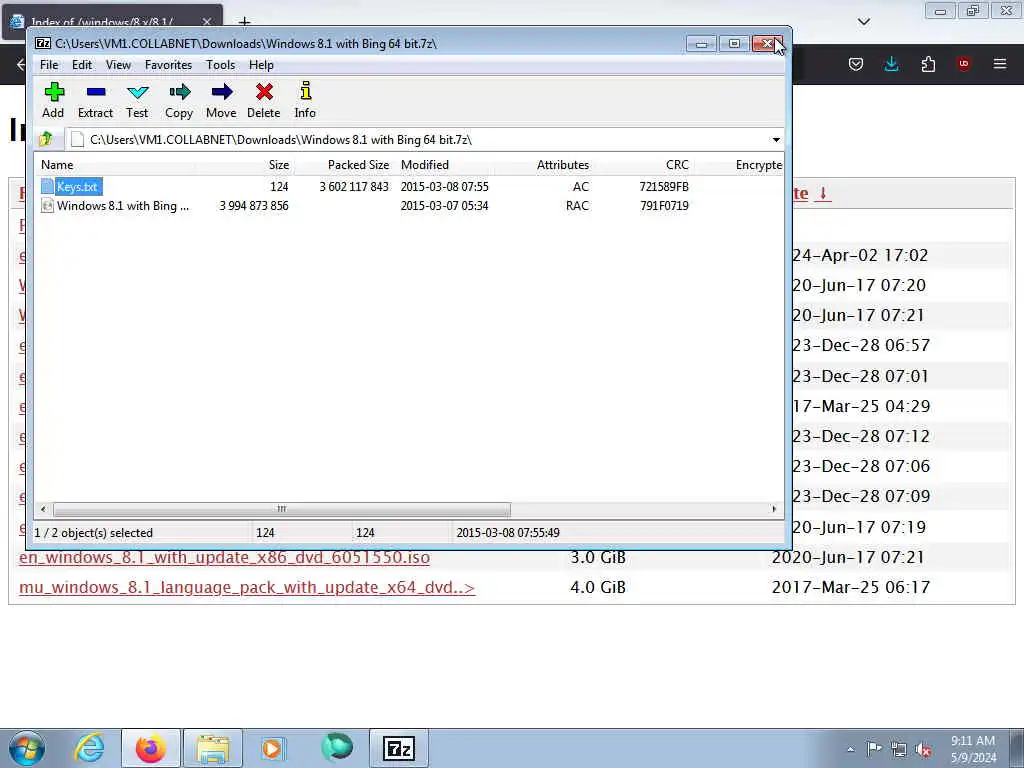Click packed size 3 602 117 843

(354, 187)
